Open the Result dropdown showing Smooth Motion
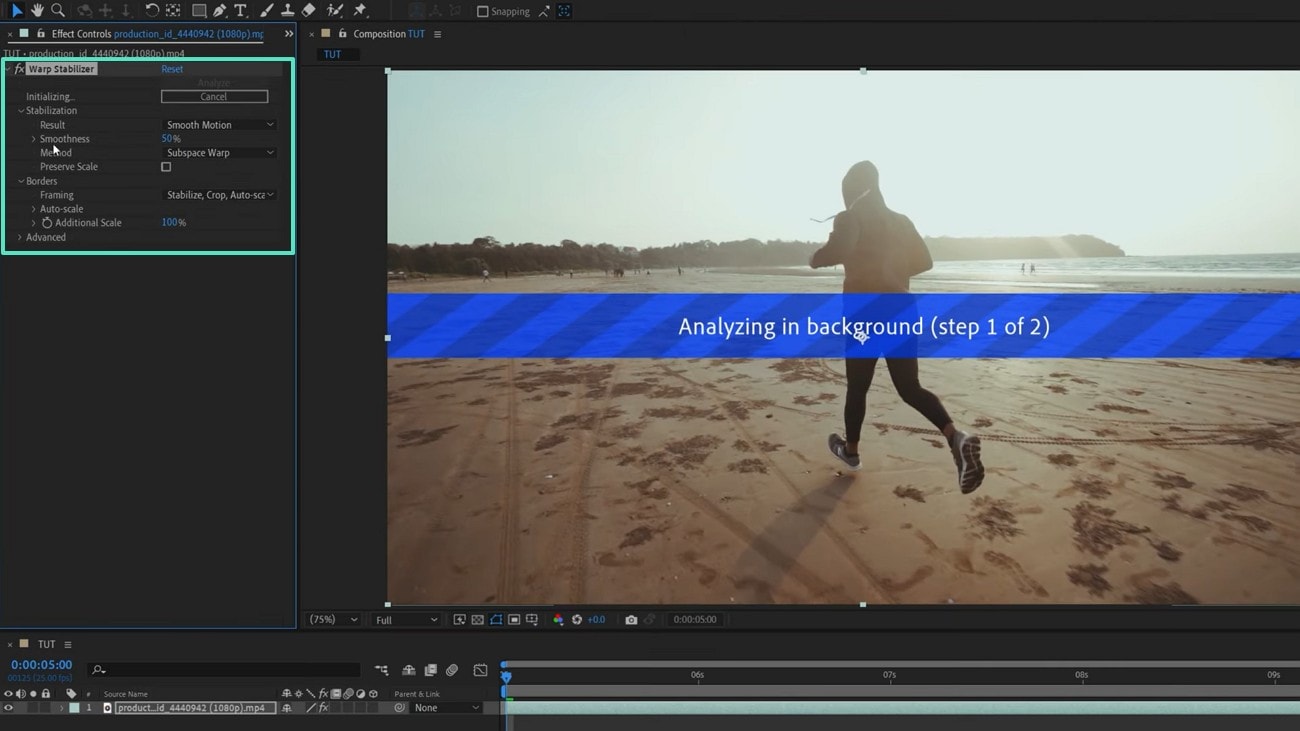The height and width of the screenshot is (731, 1300). [x=218, y=124]
